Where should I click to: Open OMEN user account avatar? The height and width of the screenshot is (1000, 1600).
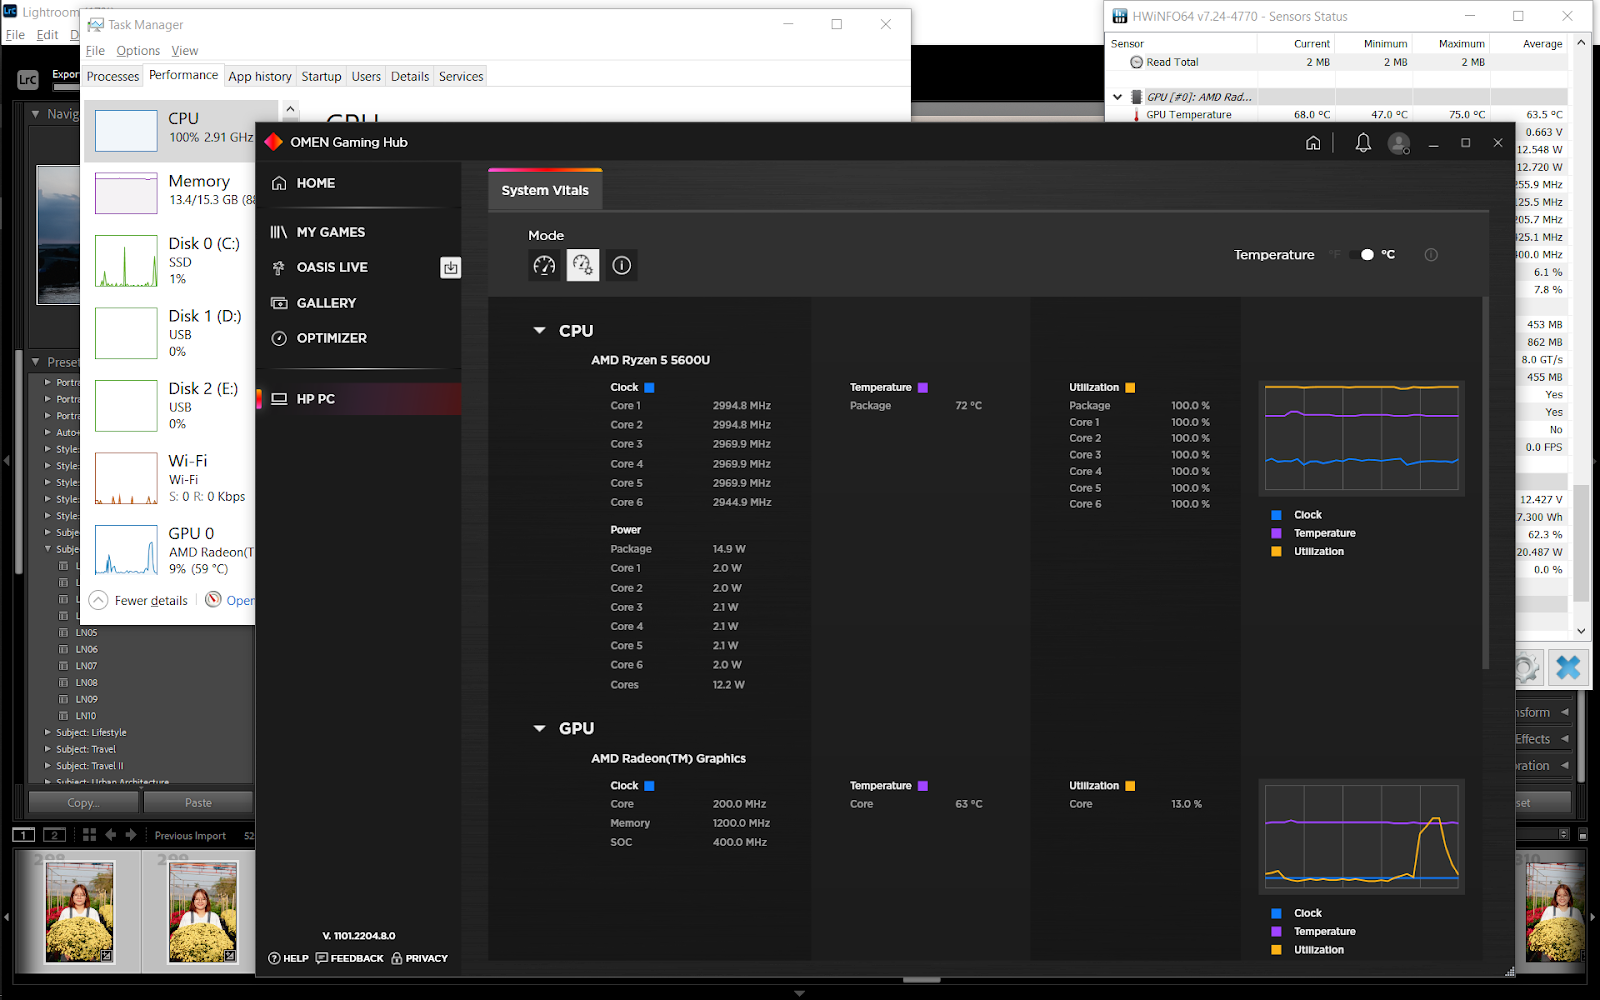point(1399,143)
